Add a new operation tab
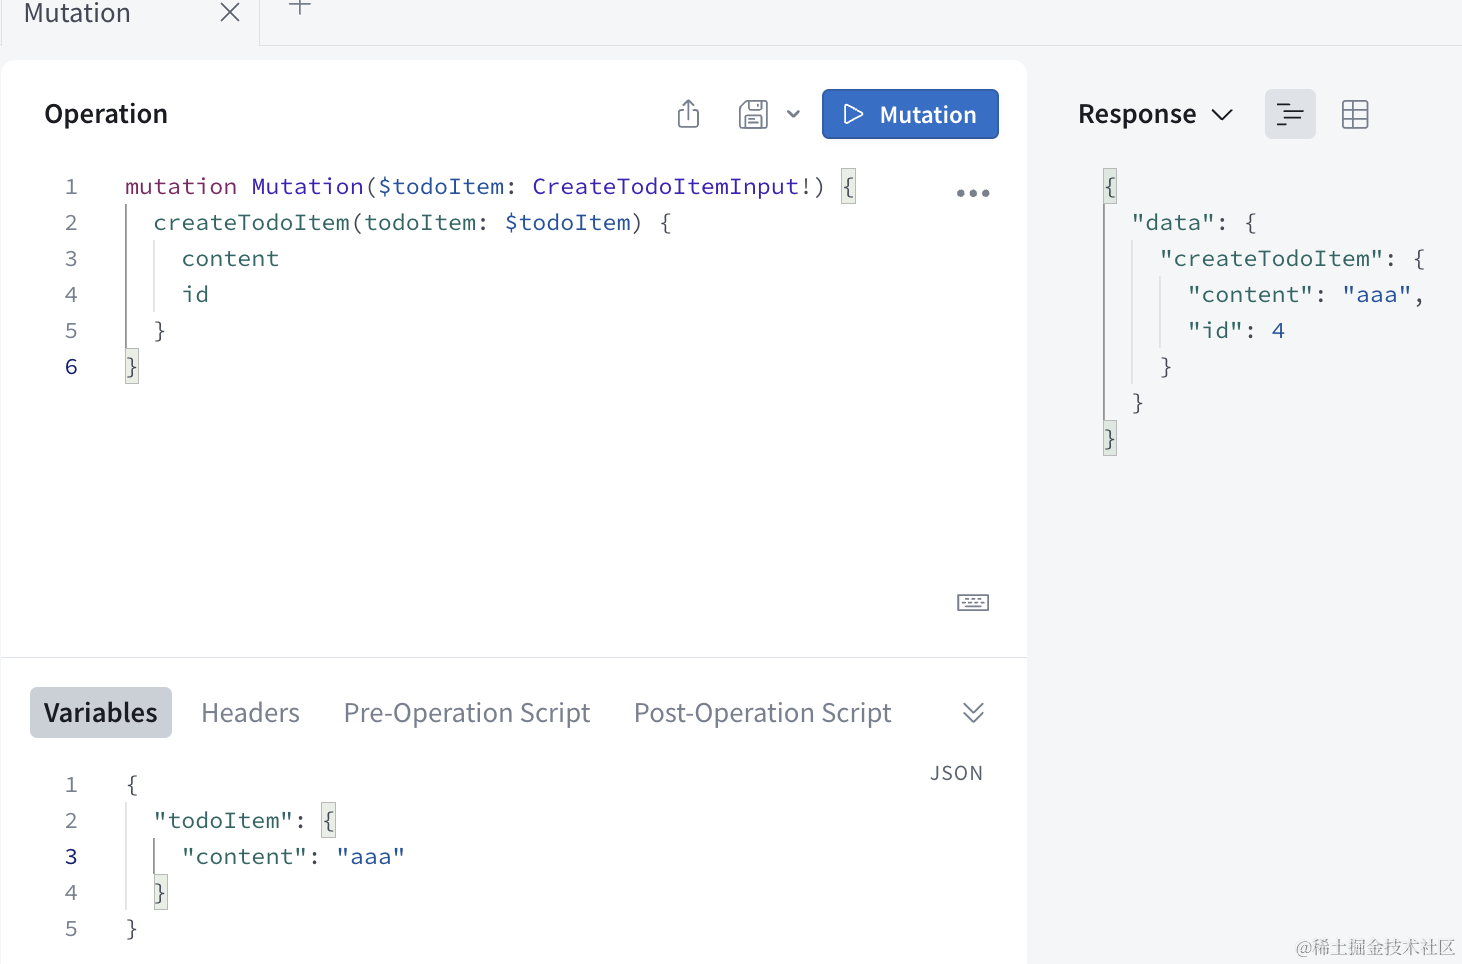The height and width of the screenshot is (964, 1462). point(299,8)
